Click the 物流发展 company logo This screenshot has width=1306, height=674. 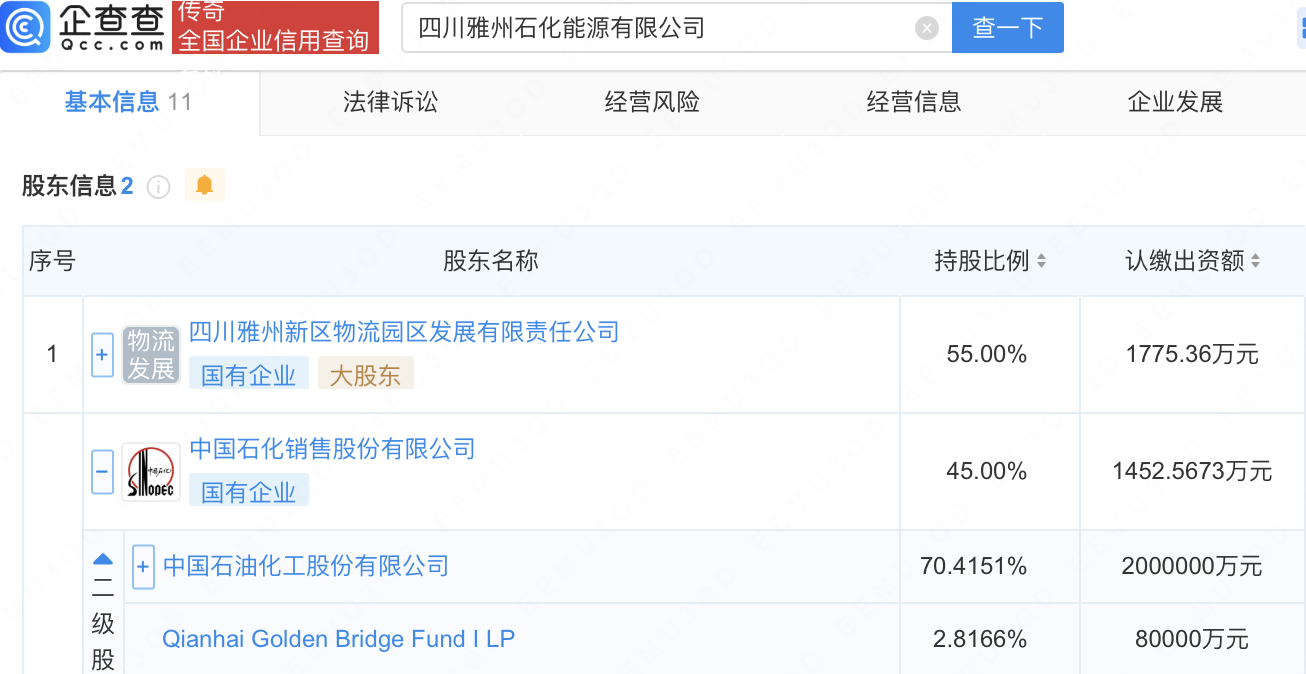tap(151, 355)
